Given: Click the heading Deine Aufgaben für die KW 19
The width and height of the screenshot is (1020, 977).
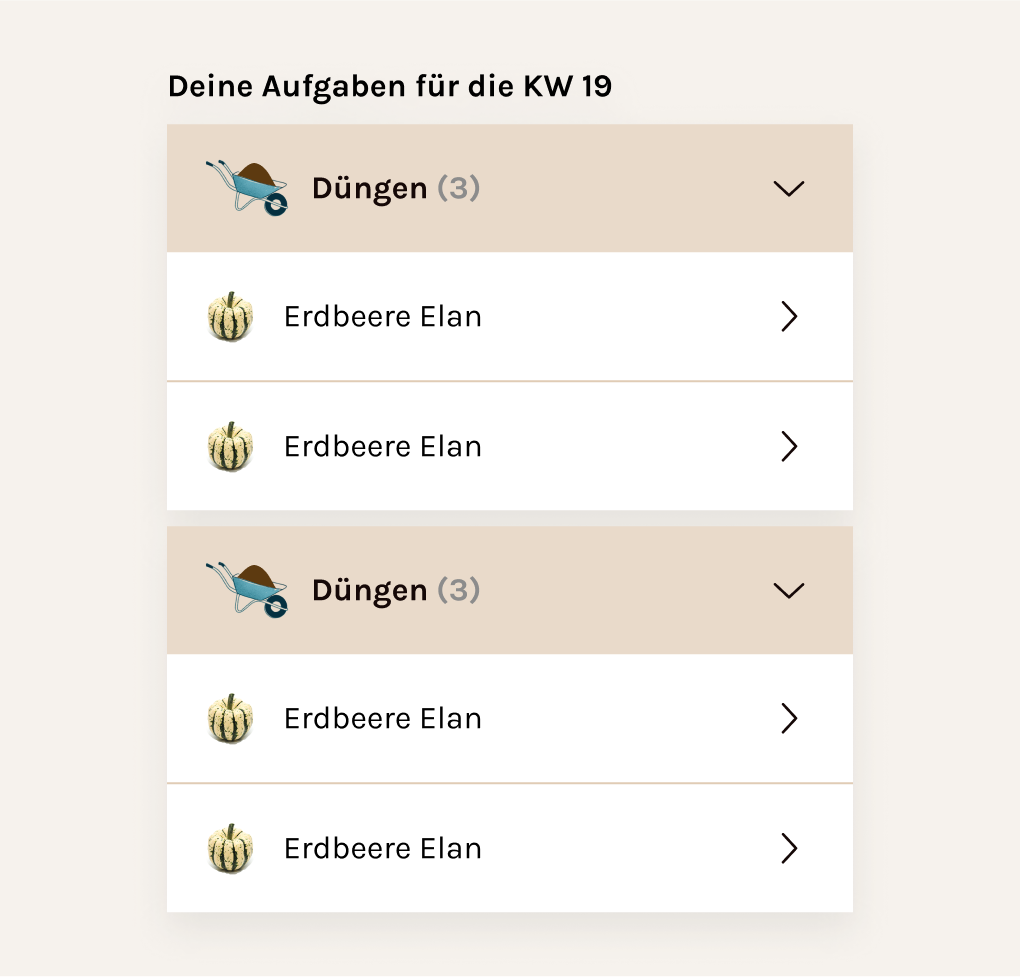Looking at the screenshot, I should click(x=390, y=87).
